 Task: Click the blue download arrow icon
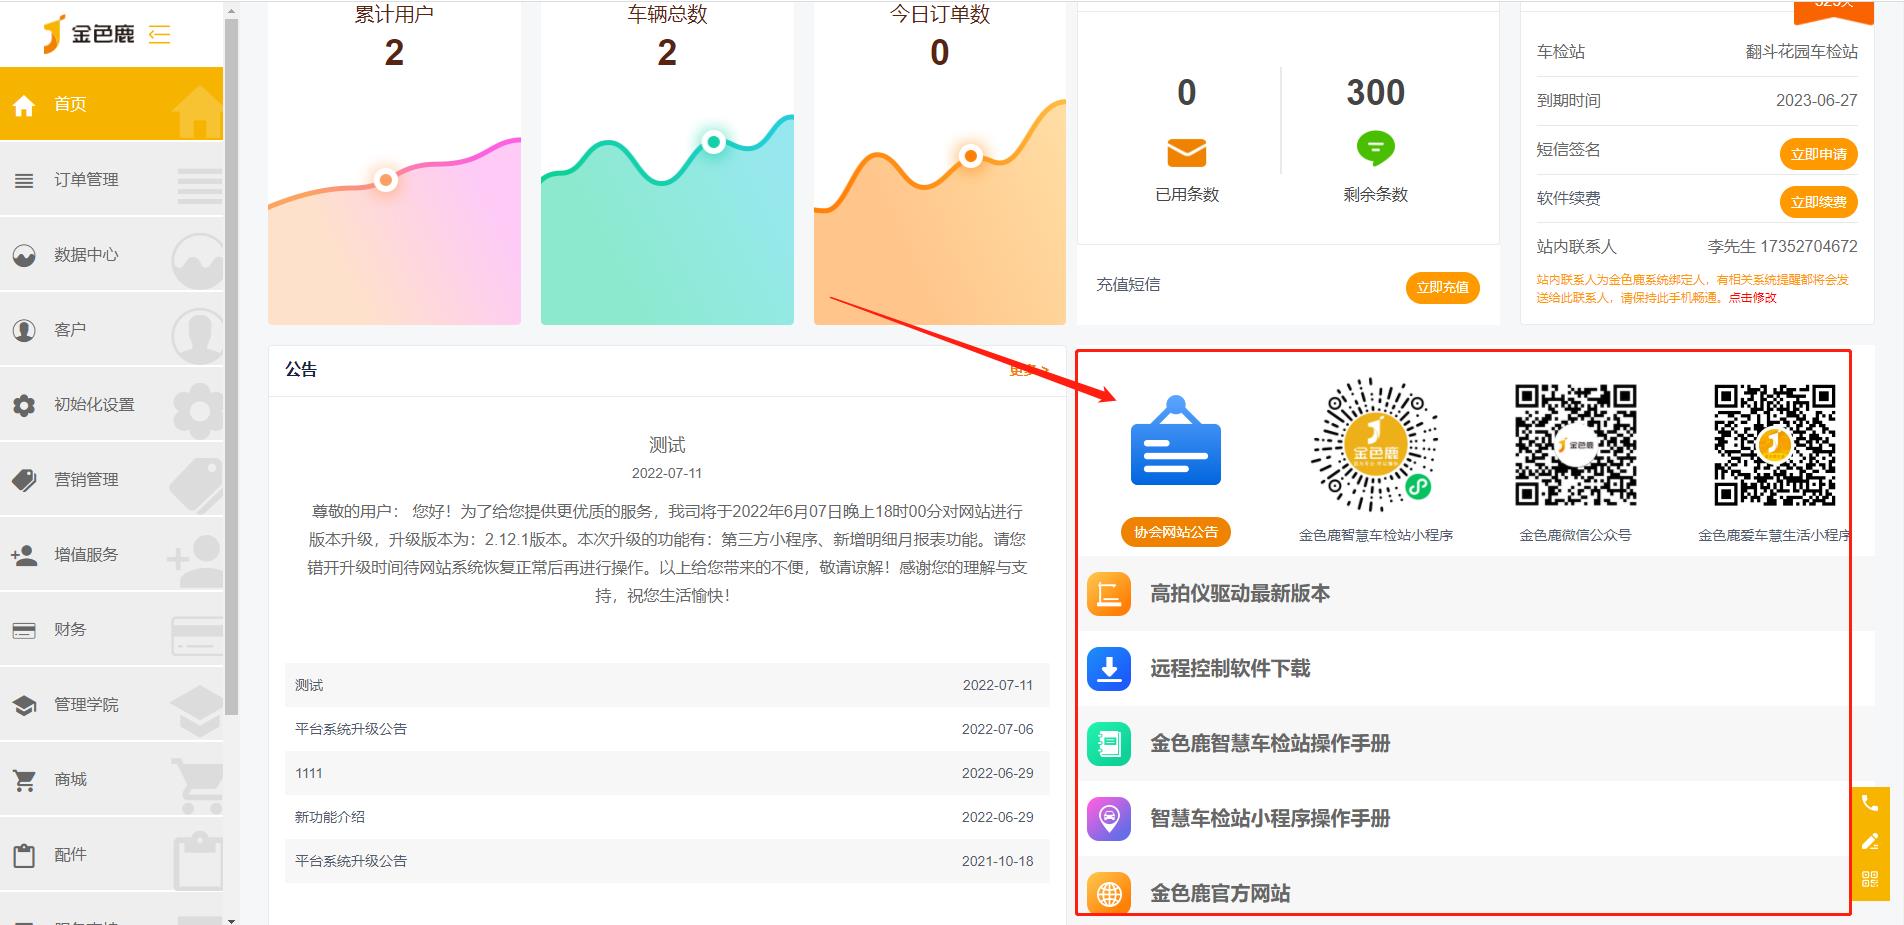pyautogui.click(x=1109, y=669)
